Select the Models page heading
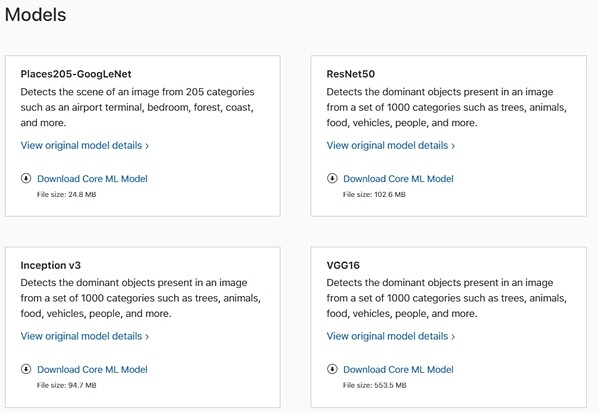The width and height of the screenshot is (599, 413). coord(35,15)
